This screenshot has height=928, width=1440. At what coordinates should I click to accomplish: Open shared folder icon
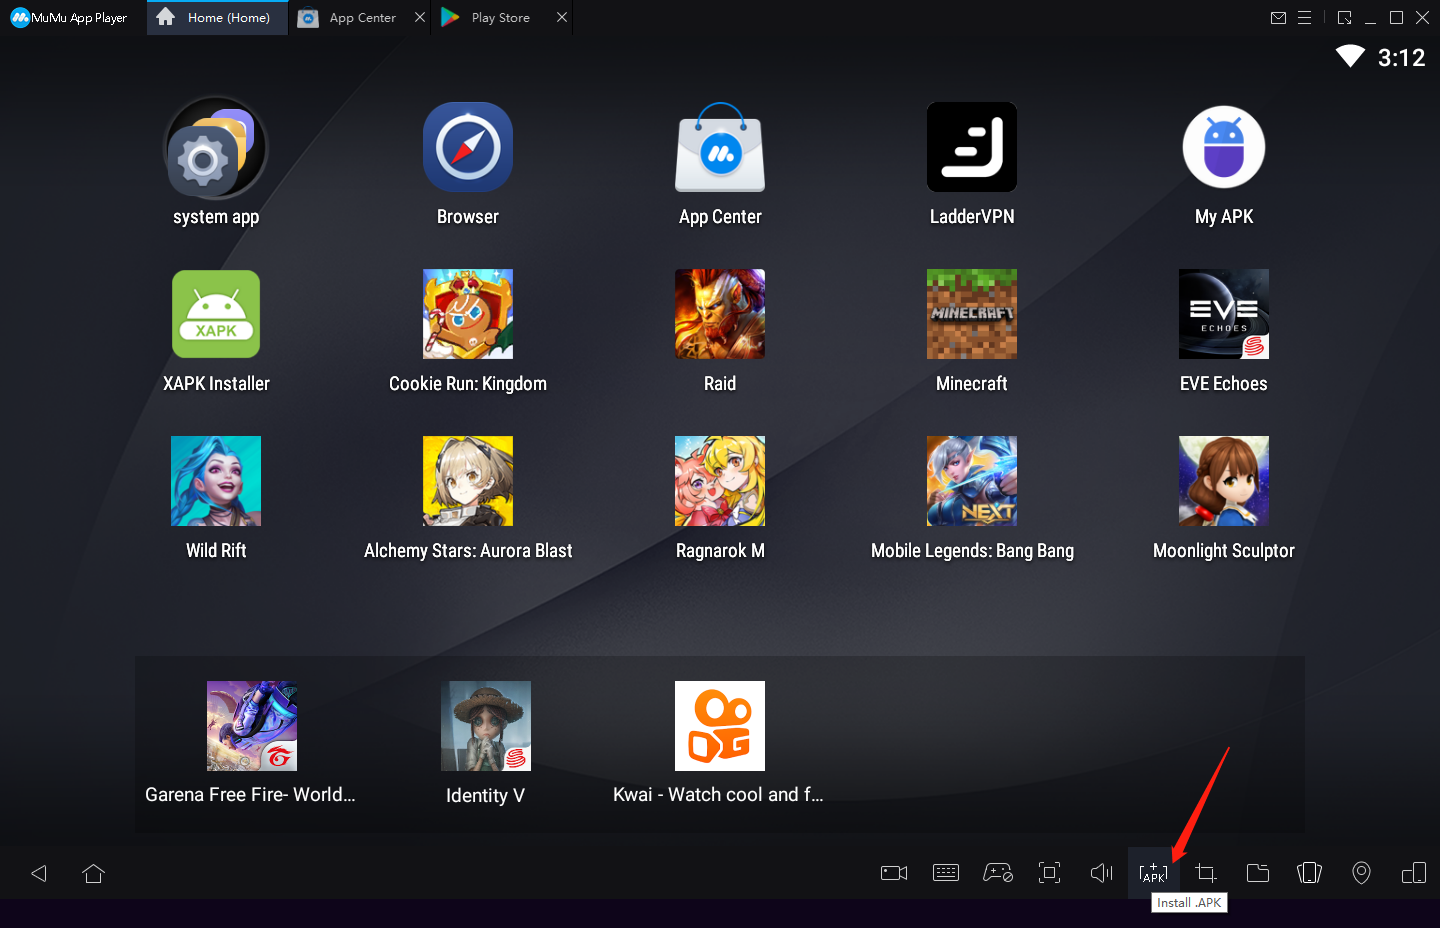(x=1258, y=873)
